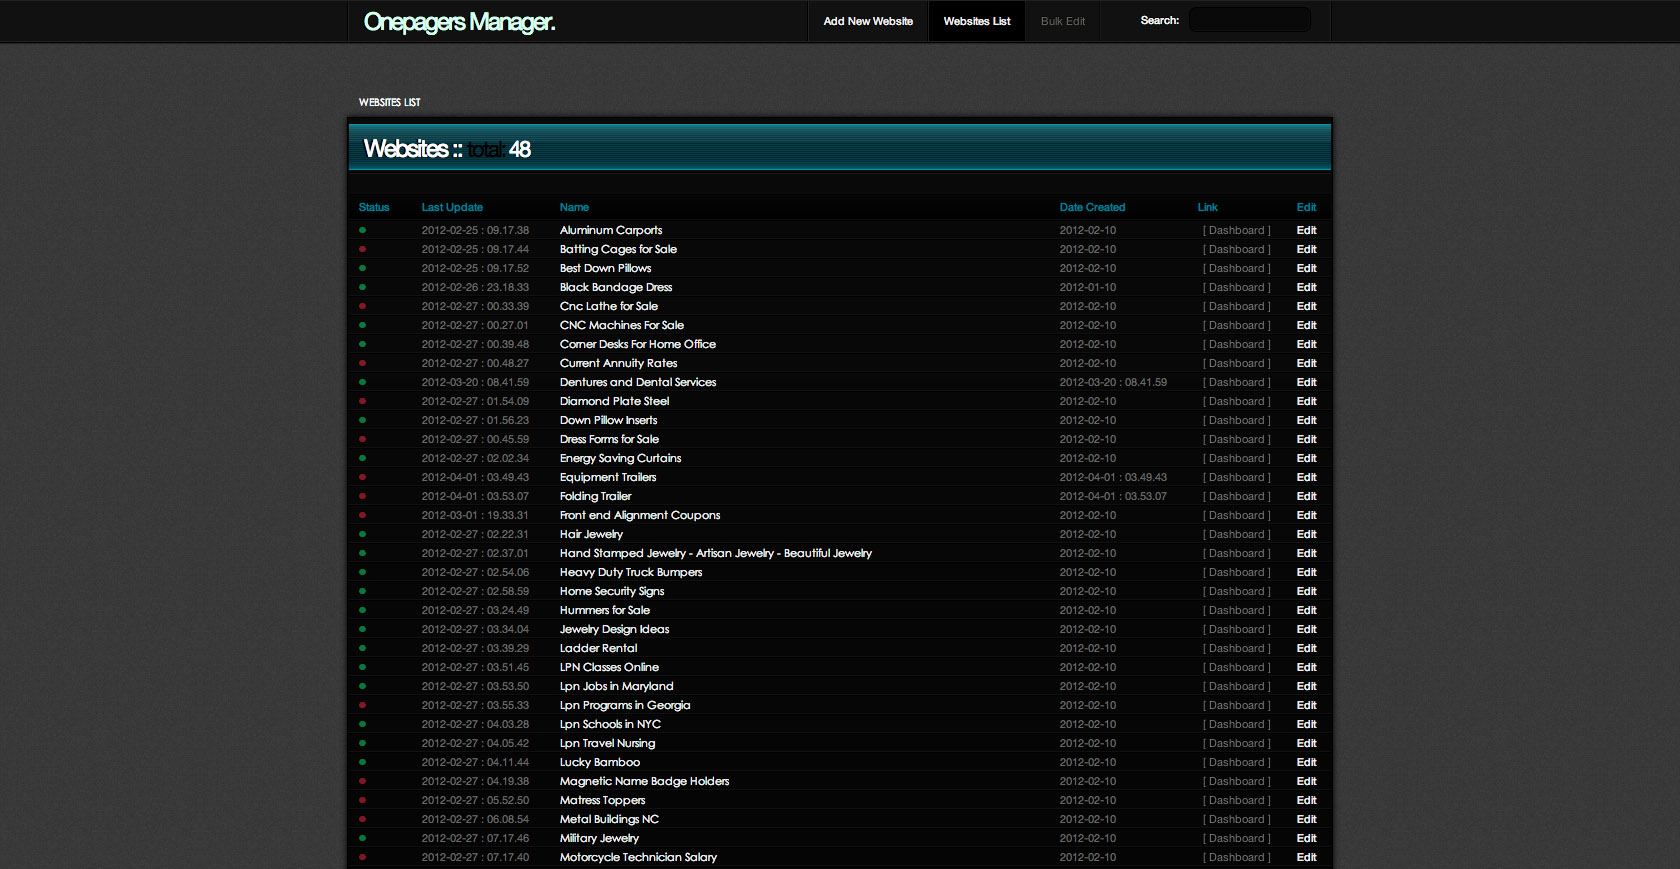Click the Onepagers Manager logo

pos(459,22)
